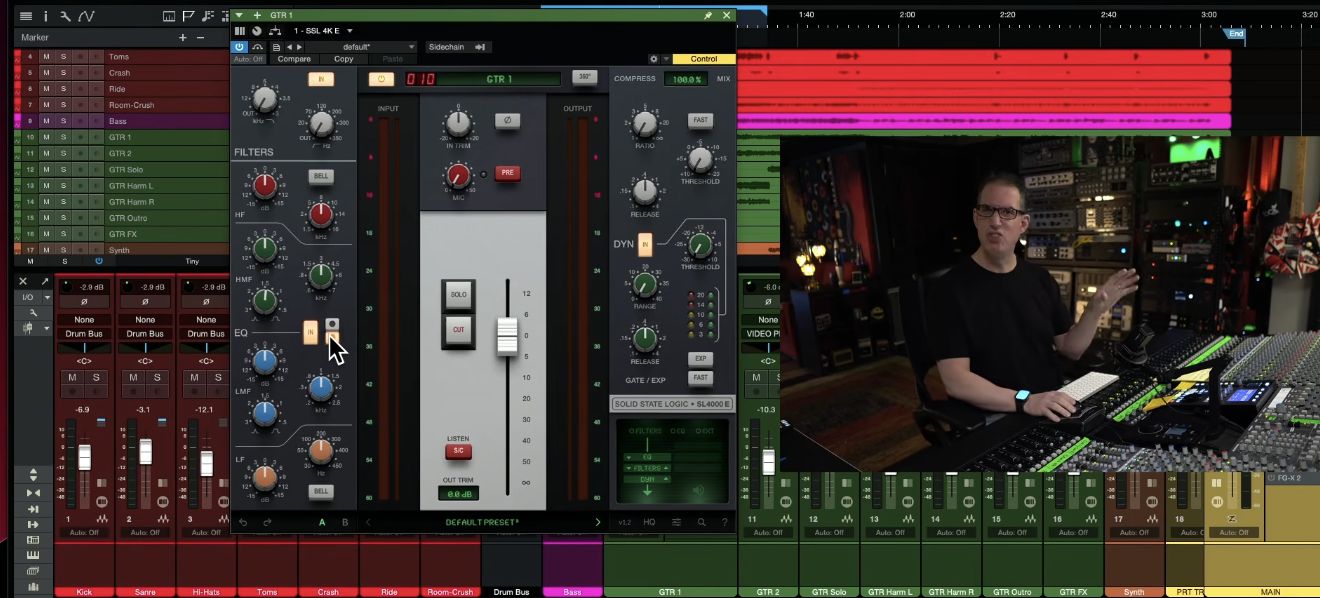Select GTR Solo track in list
The height and width of the screenshot is (598, 1320).
[x=126, y=170]
